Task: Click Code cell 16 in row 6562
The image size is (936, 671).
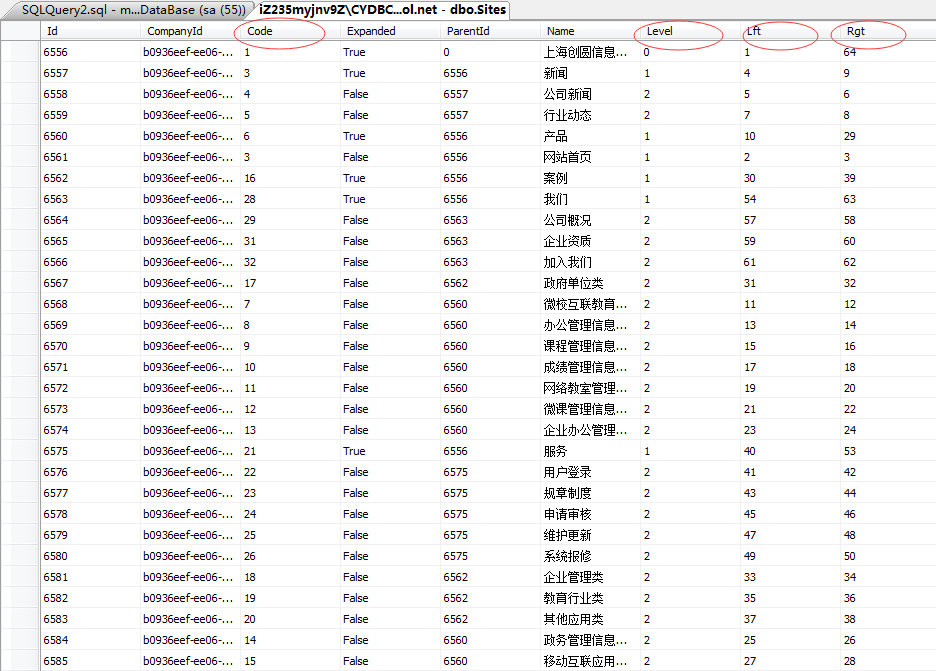Action: (x=291, y=178)
